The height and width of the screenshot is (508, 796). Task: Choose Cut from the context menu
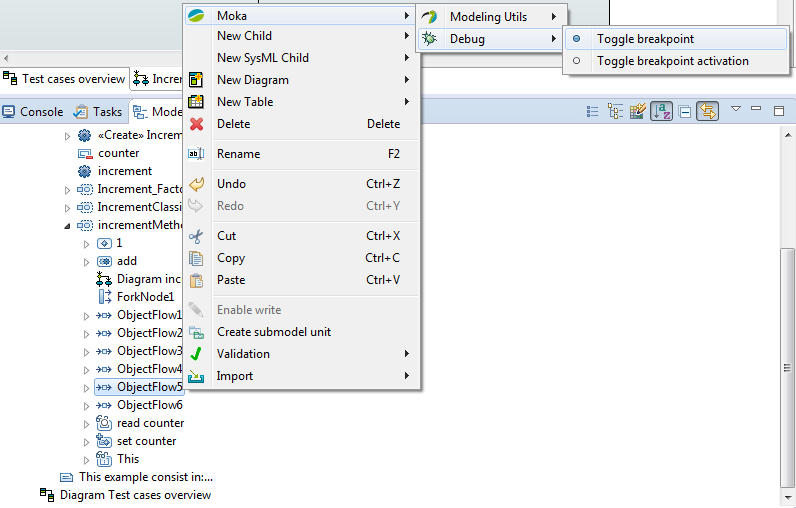coord(303,236)
